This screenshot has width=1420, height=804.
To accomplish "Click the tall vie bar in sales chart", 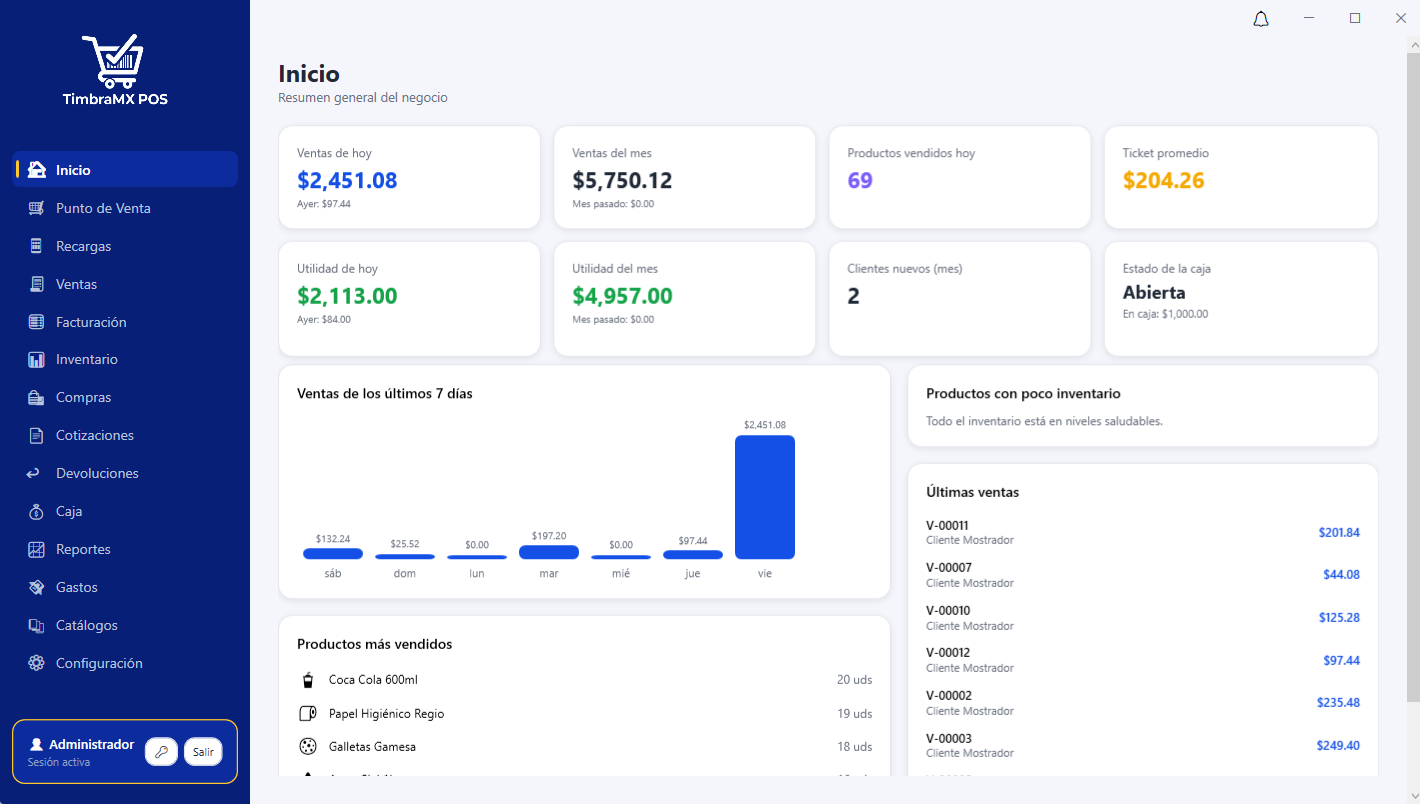I will 765,497.
